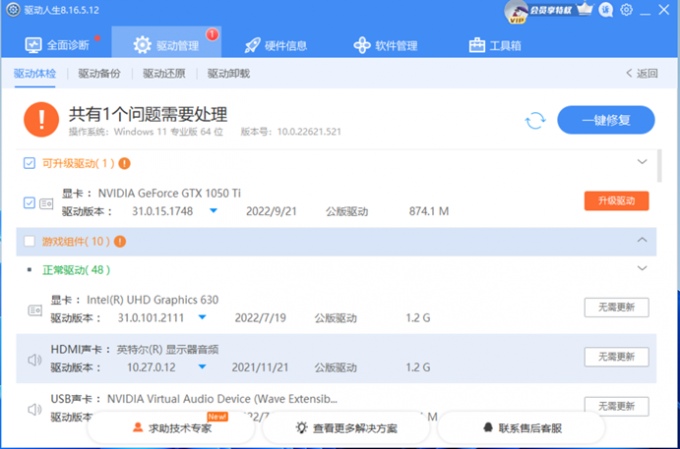Switch to 全面诊断 tab
The image size is (680, 449).
(x=57, y=45)
